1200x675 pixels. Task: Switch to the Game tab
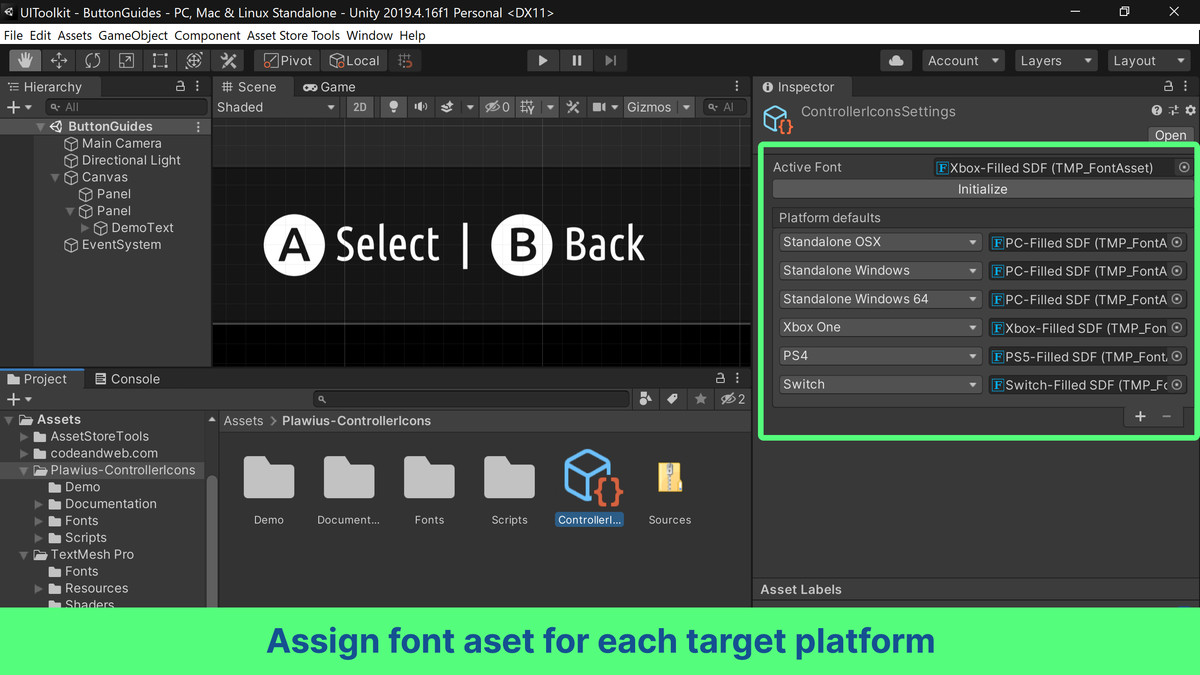[330, 87]
